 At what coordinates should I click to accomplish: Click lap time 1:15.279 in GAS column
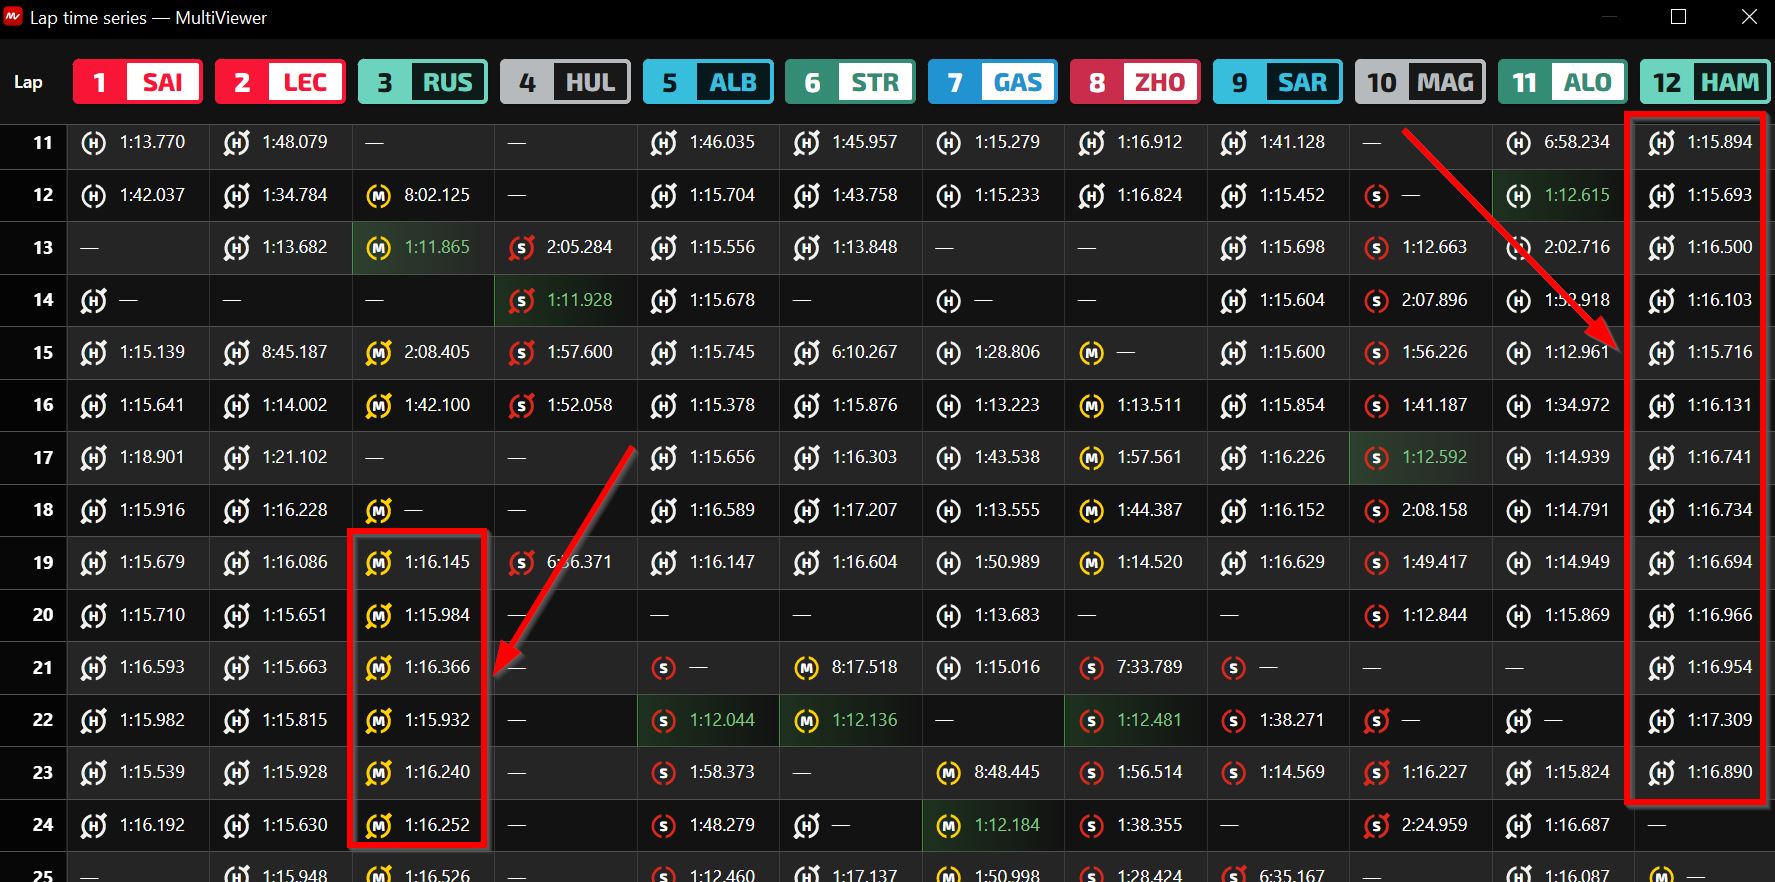(1007, 142)
